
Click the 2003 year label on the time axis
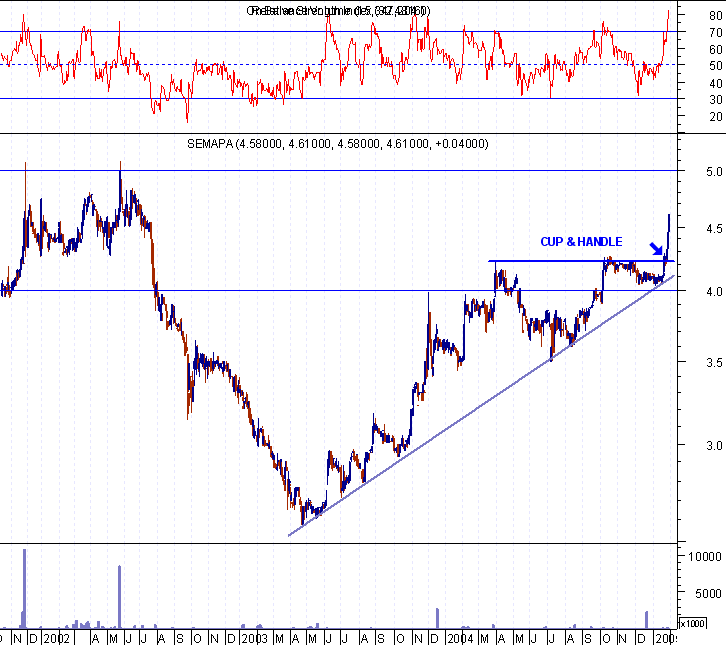point(254,639)
